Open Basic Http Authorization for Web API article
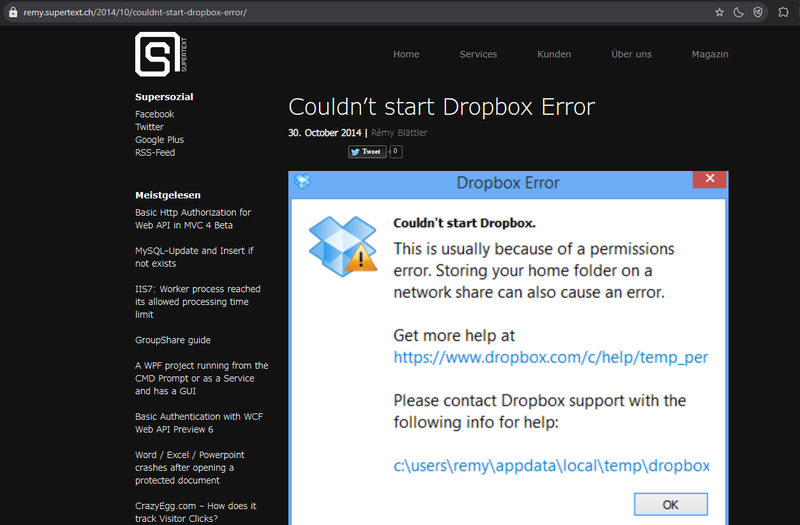This screenshot has height=525, width=800. pos(193,219)
